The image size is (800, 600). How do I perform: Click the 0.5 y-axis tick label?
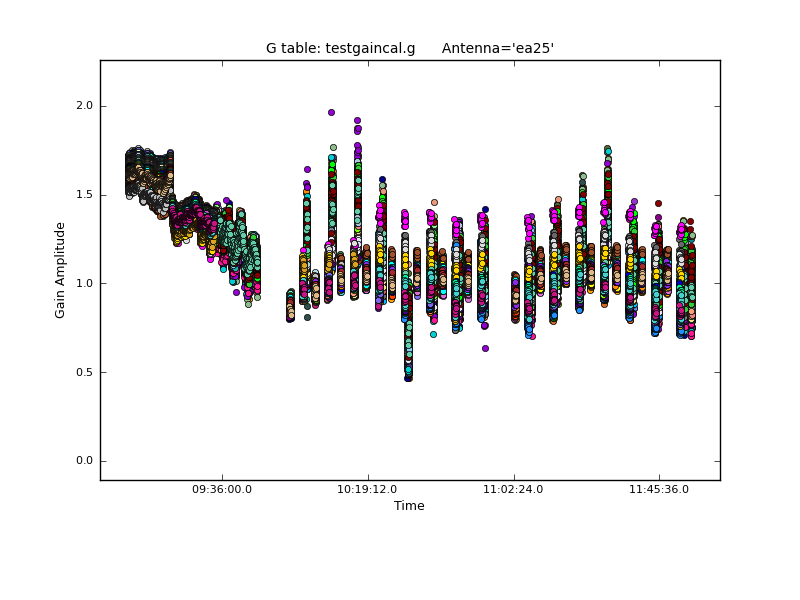[85, 373]
